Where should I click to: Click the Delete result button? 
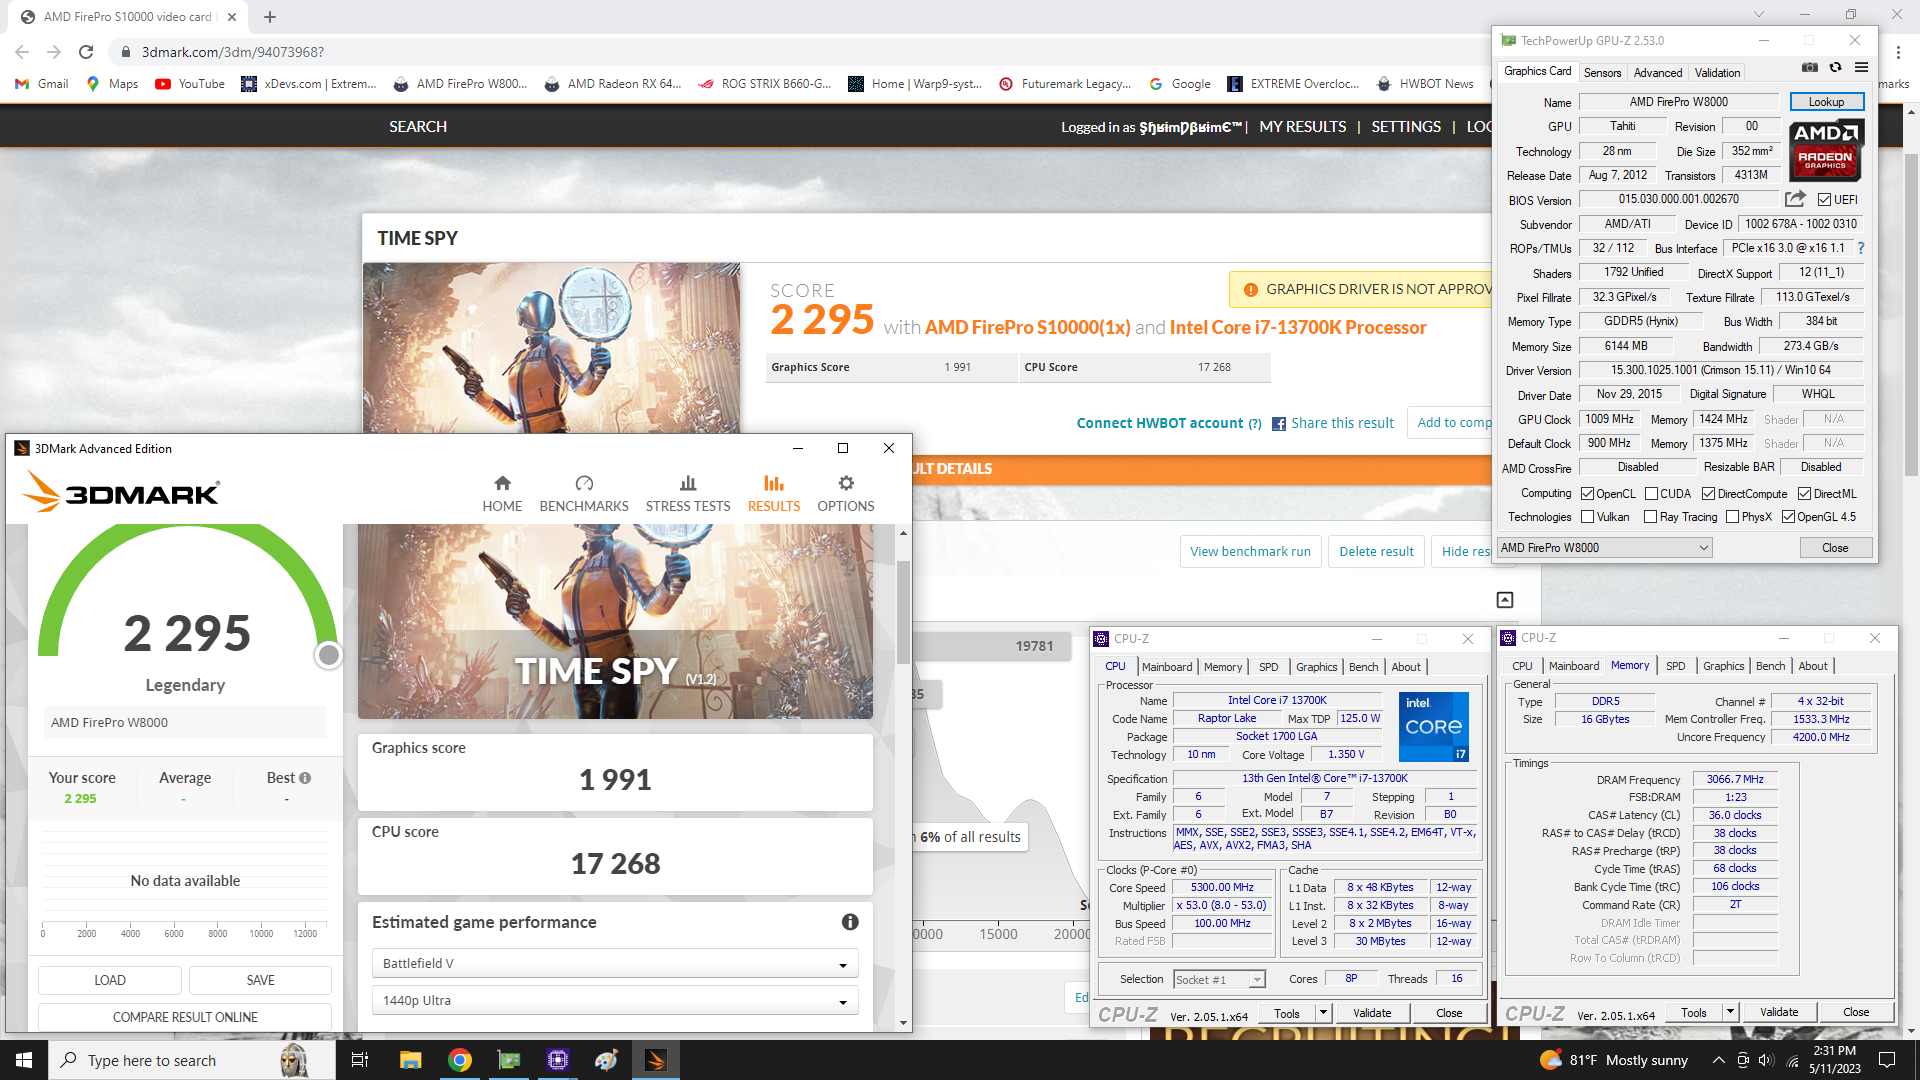point(1376,551)
